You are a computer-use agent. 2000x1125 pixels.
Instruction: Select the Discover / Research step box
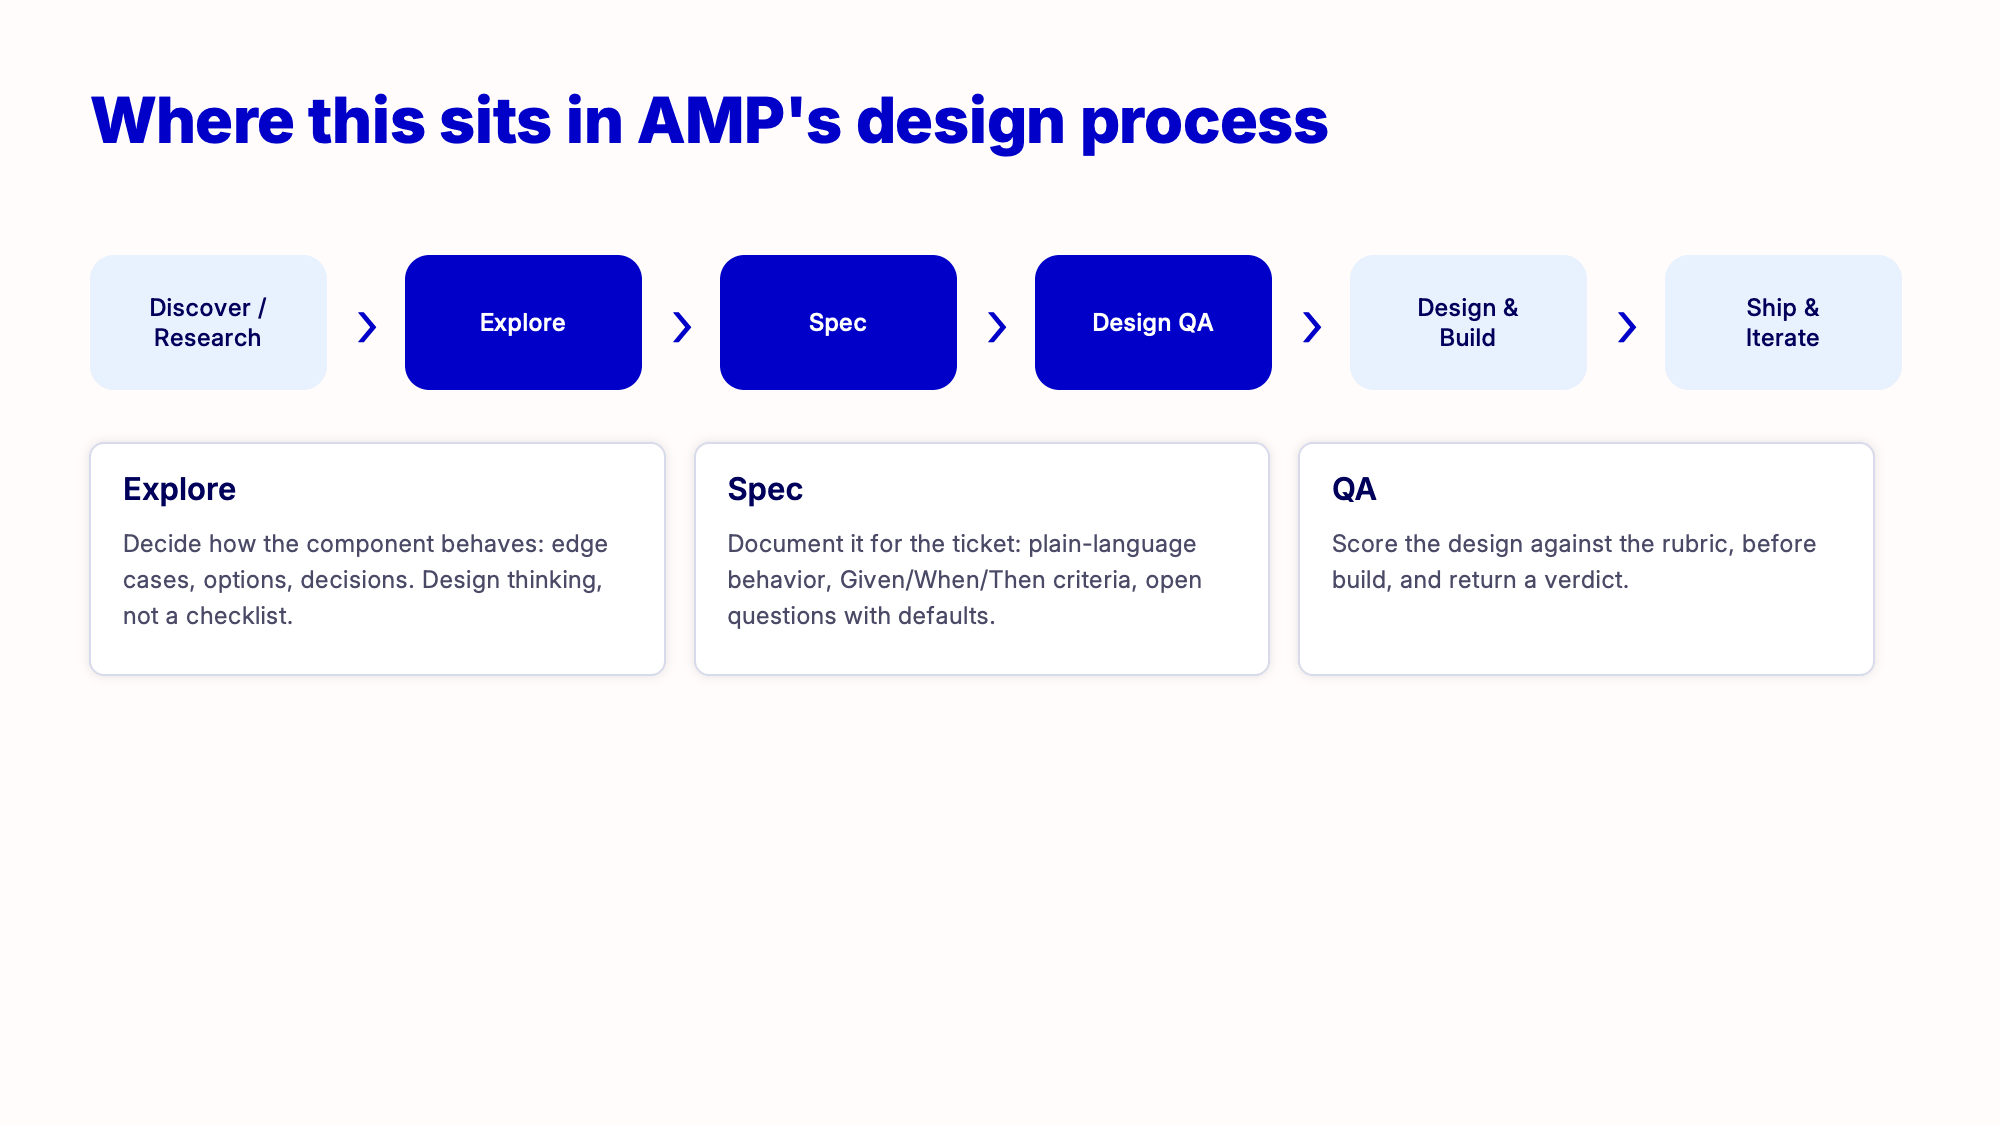click(x=208, y=322)
